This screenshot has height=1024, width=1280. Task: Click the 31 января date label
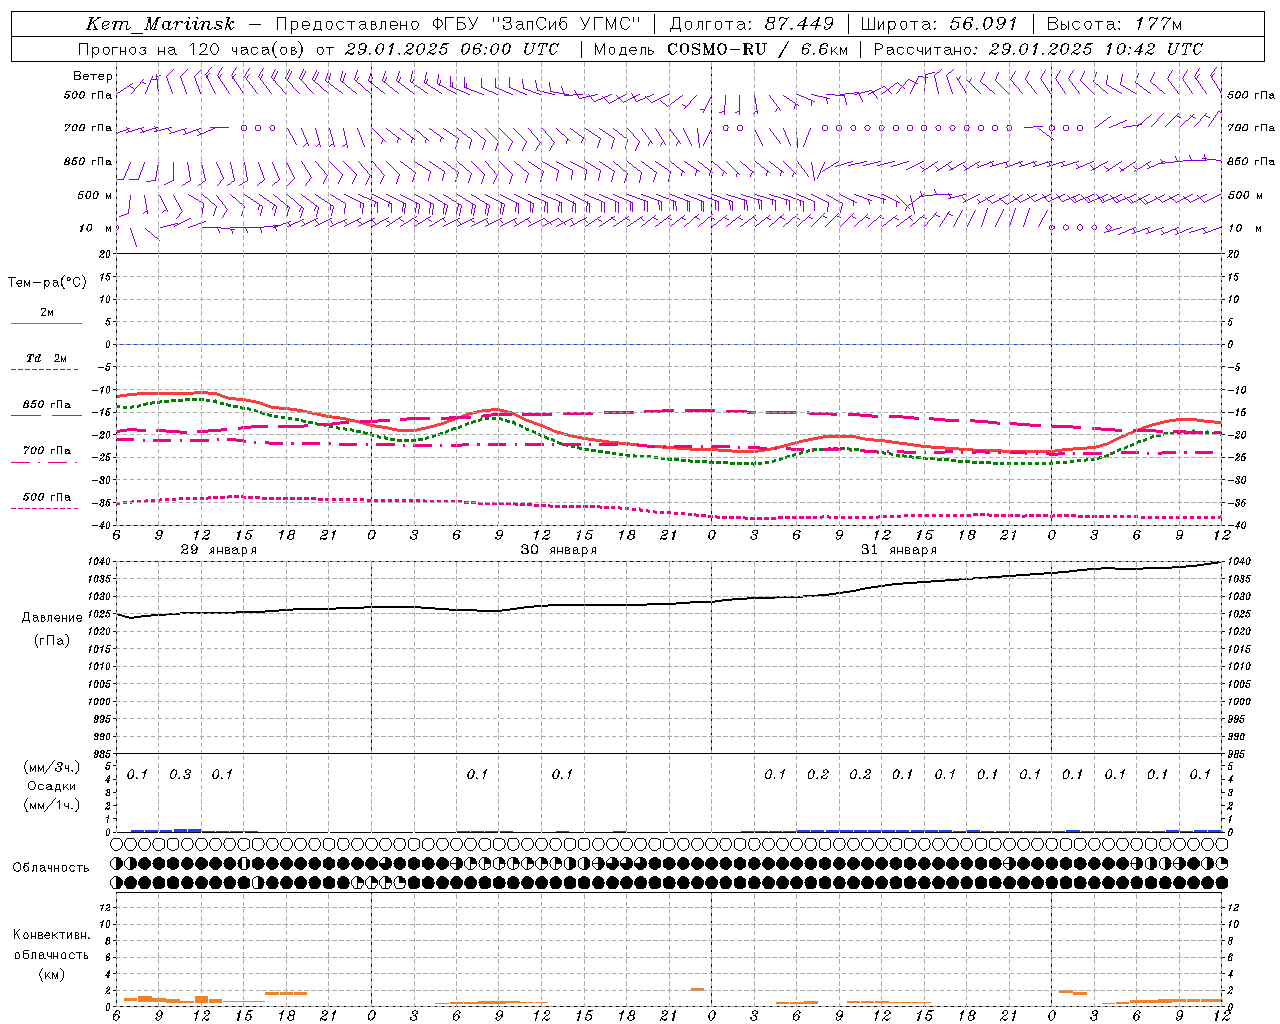[x=899, y=550]
